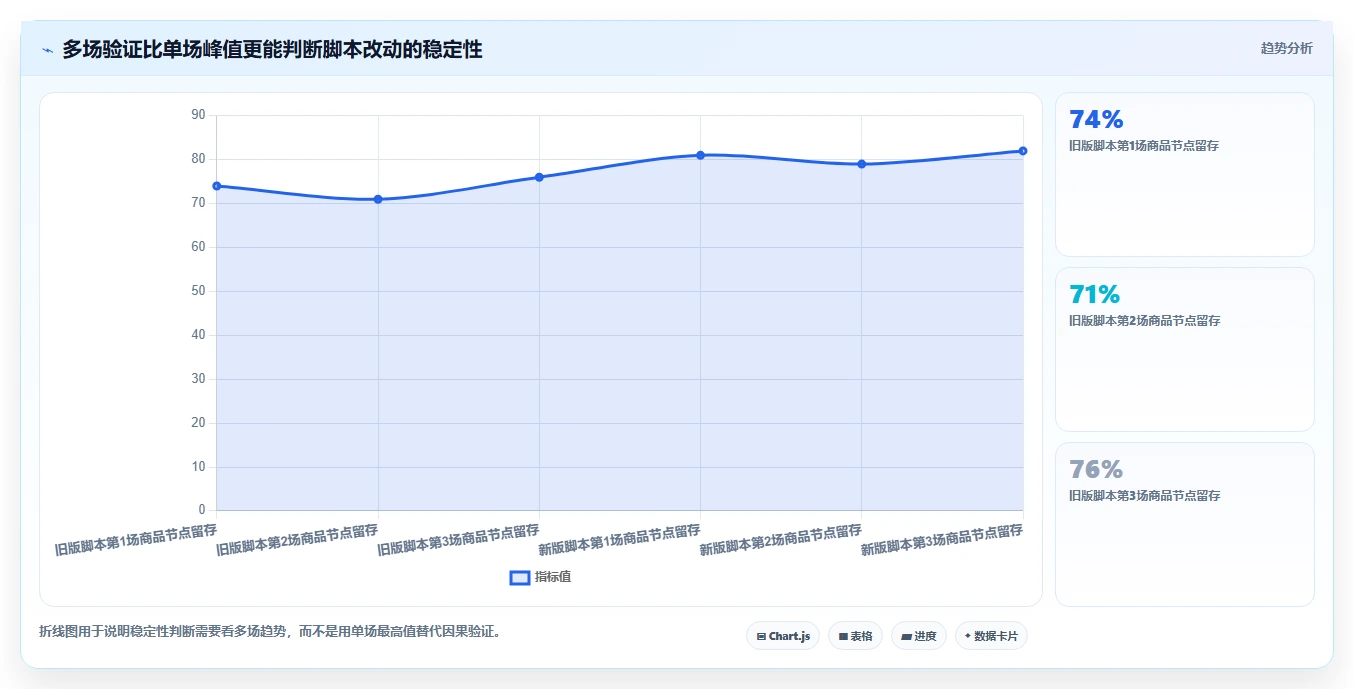This screenshot has width=1354, height=689.
Task: Click the y-axis value 90
Action: (197, 115)
